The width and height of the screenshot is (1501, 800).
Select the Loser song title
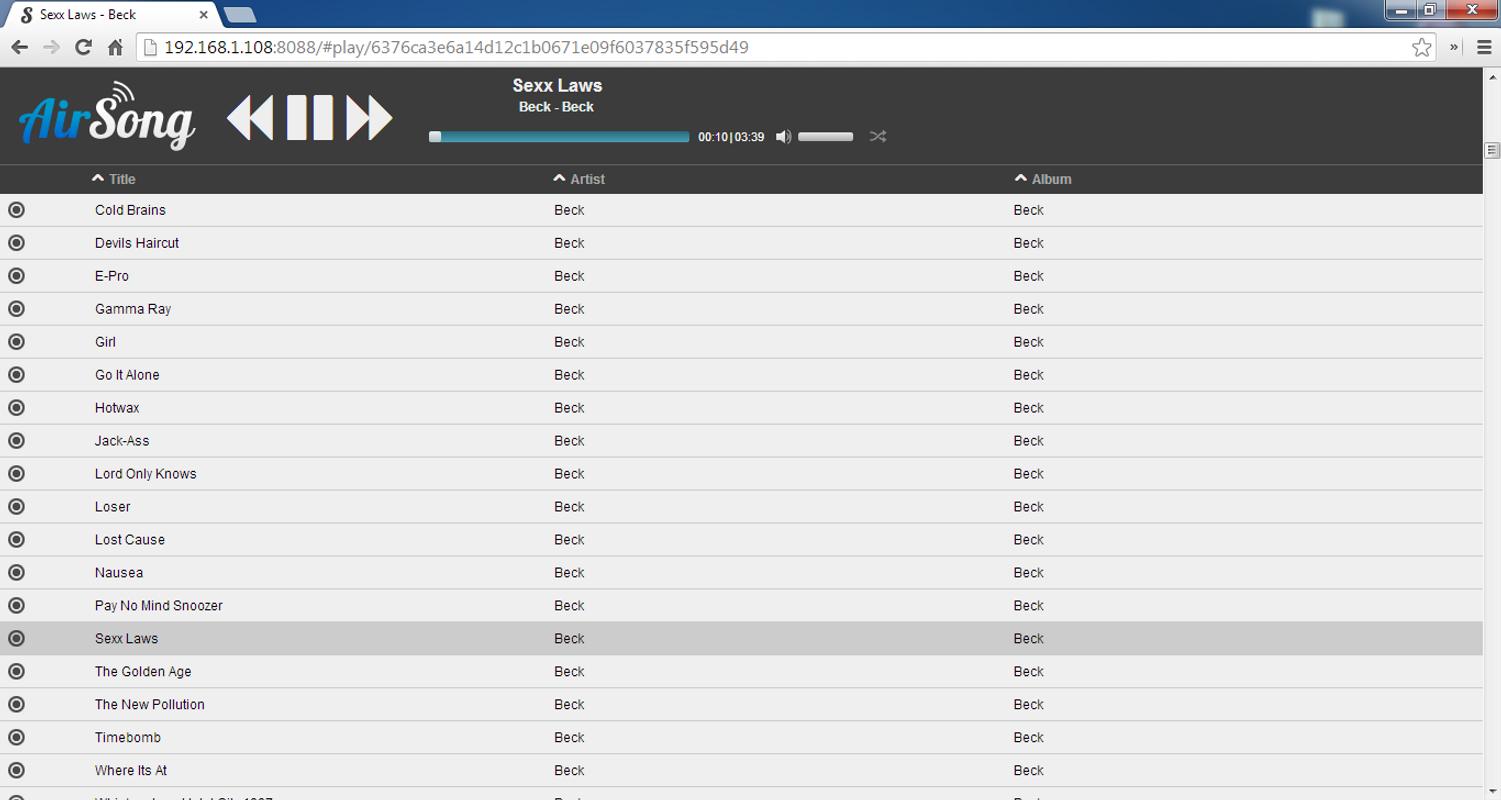[x=113, y=507]
